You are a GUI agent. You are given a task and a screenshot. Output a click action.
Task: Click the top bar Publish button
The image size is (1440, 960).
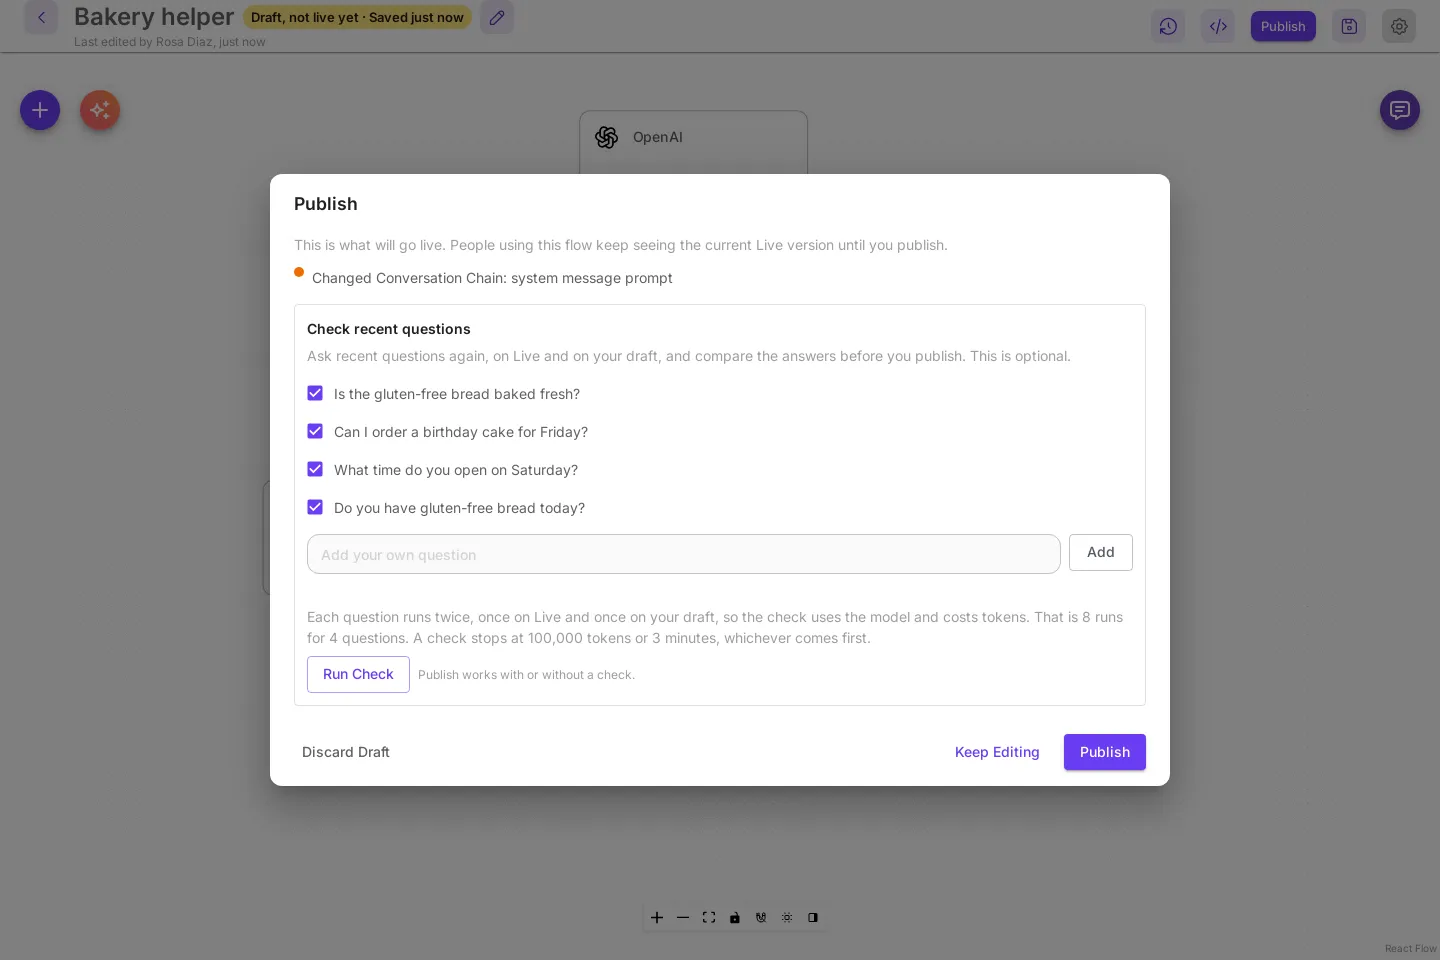(x=1283, y=26)
